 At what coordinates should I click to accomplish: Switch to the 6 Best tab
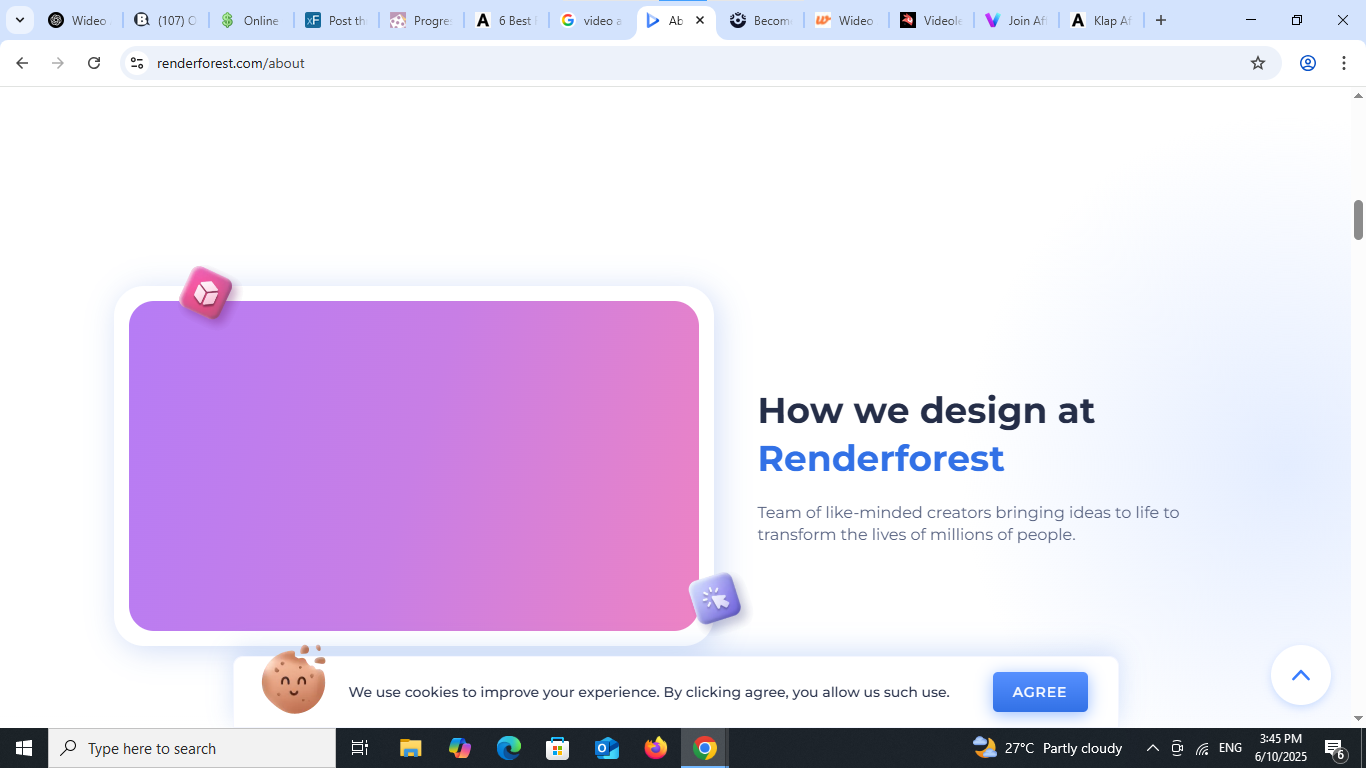pos(507,20)
